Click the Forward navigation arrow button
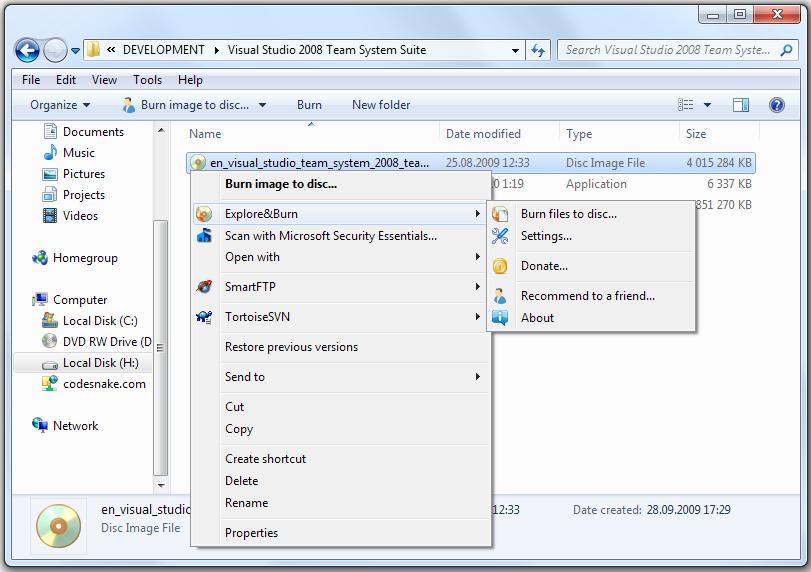 tap(55, 50)
